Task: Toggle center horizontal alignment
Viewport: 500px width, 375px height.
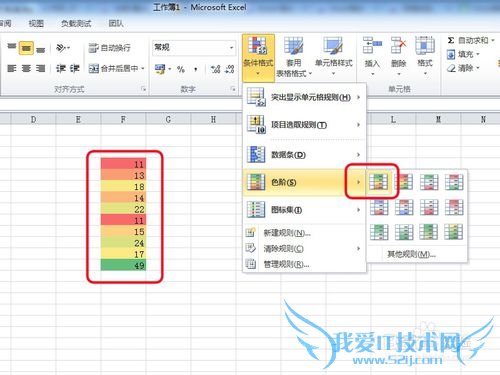Action: click(26, 69)
